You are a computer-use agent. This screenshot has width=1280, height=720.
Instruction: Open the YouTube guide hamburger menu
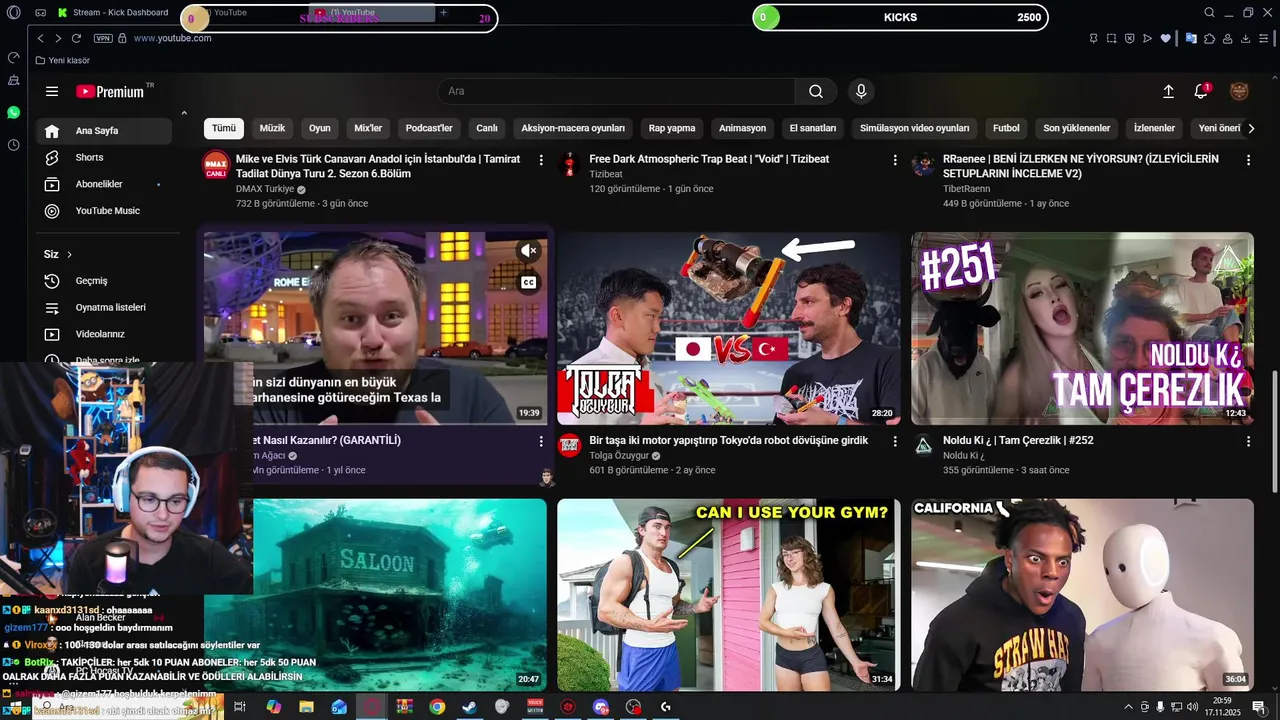tap(52, 91)
